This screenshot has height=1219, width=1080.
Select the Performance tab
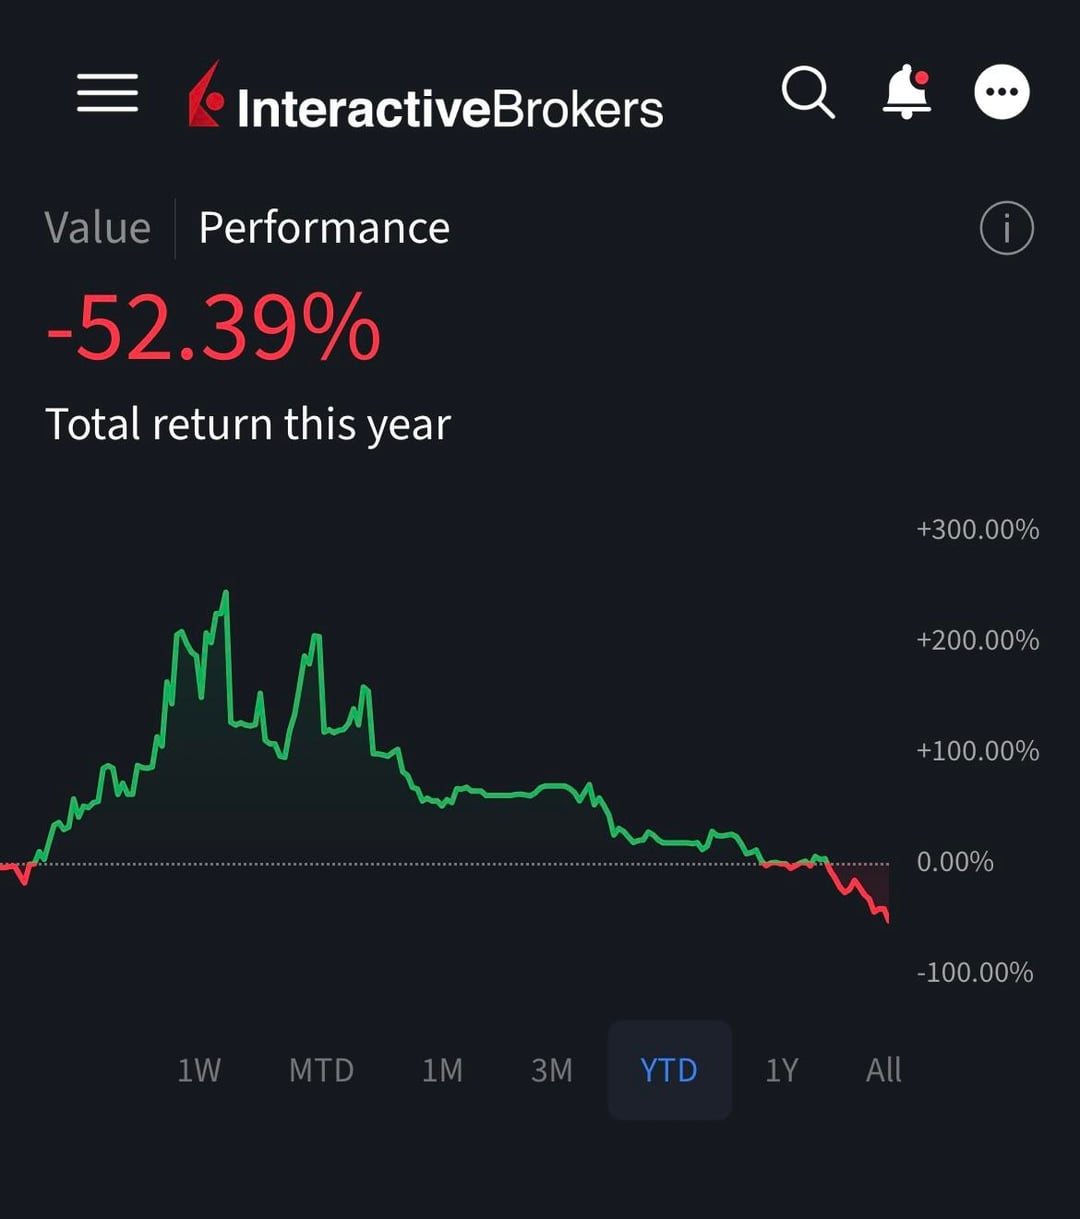click(x=324, y=228)
